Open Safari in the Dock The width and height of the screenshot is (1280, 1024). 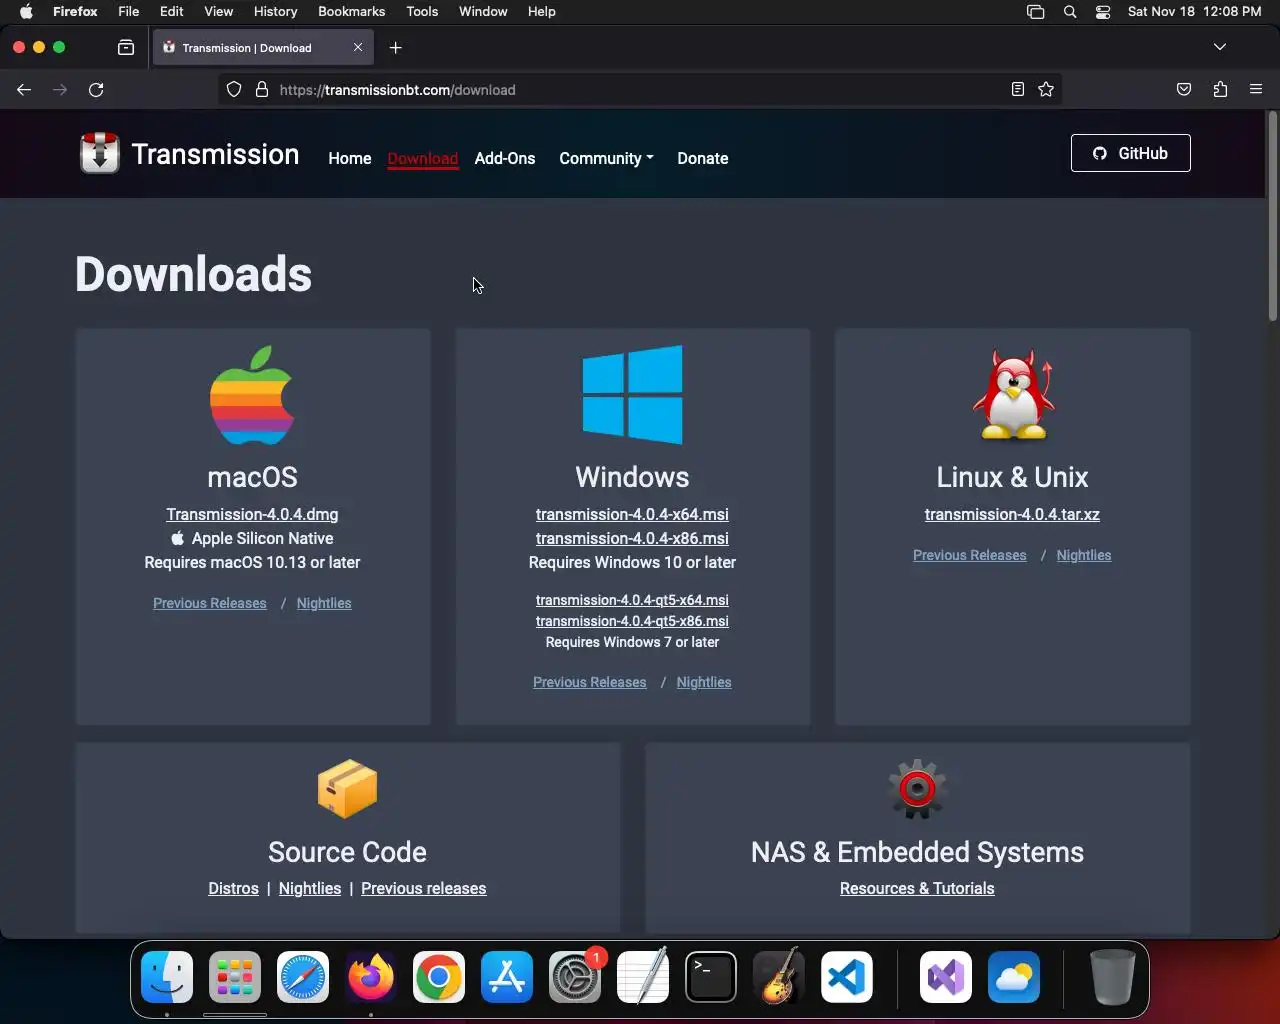(x=303, y=977)
